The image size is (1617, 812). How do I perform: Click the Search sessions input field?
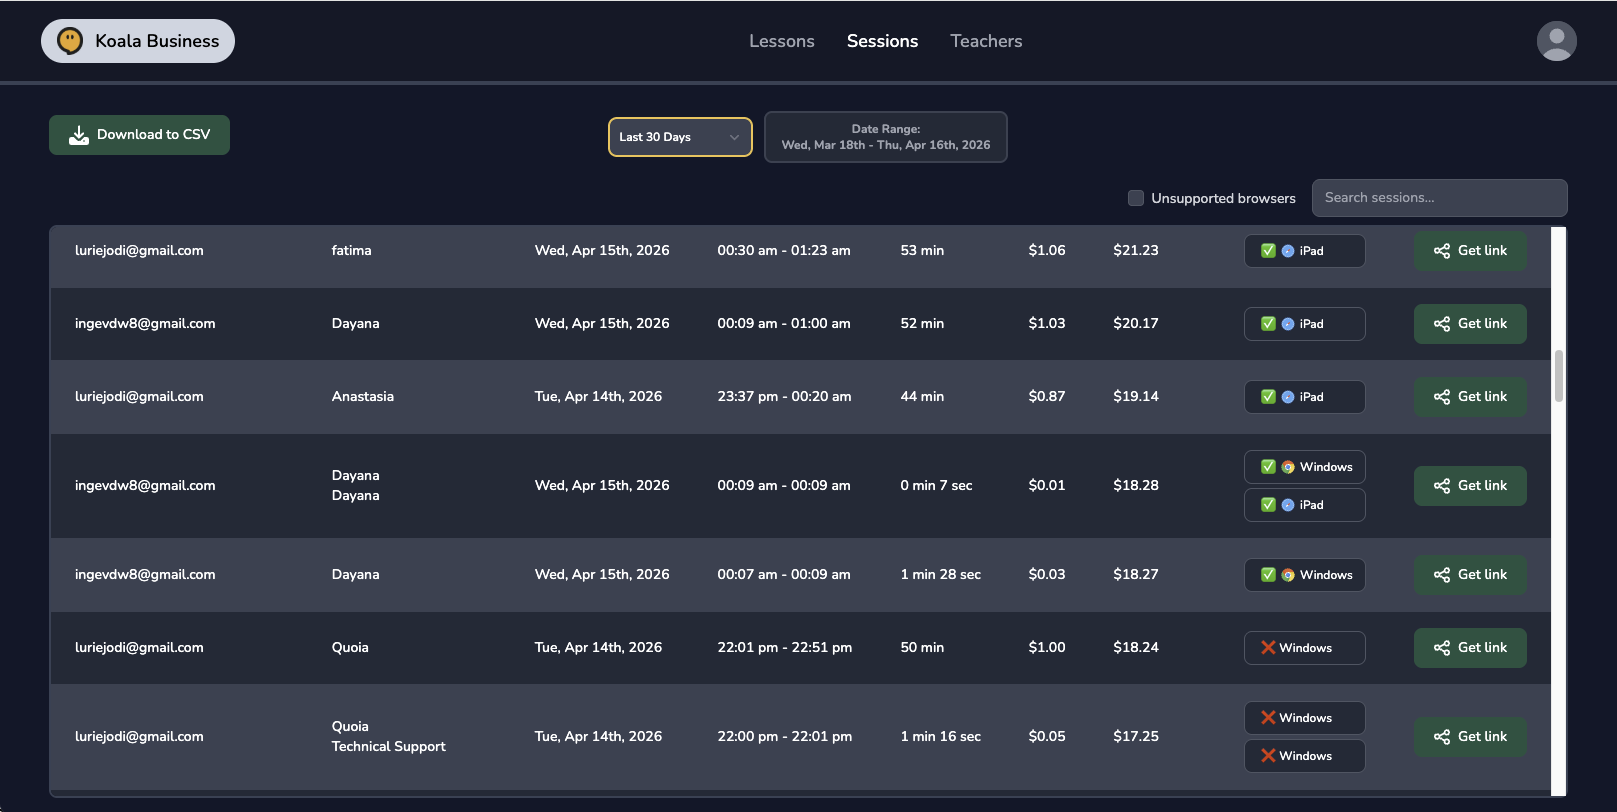(1439, 198)
